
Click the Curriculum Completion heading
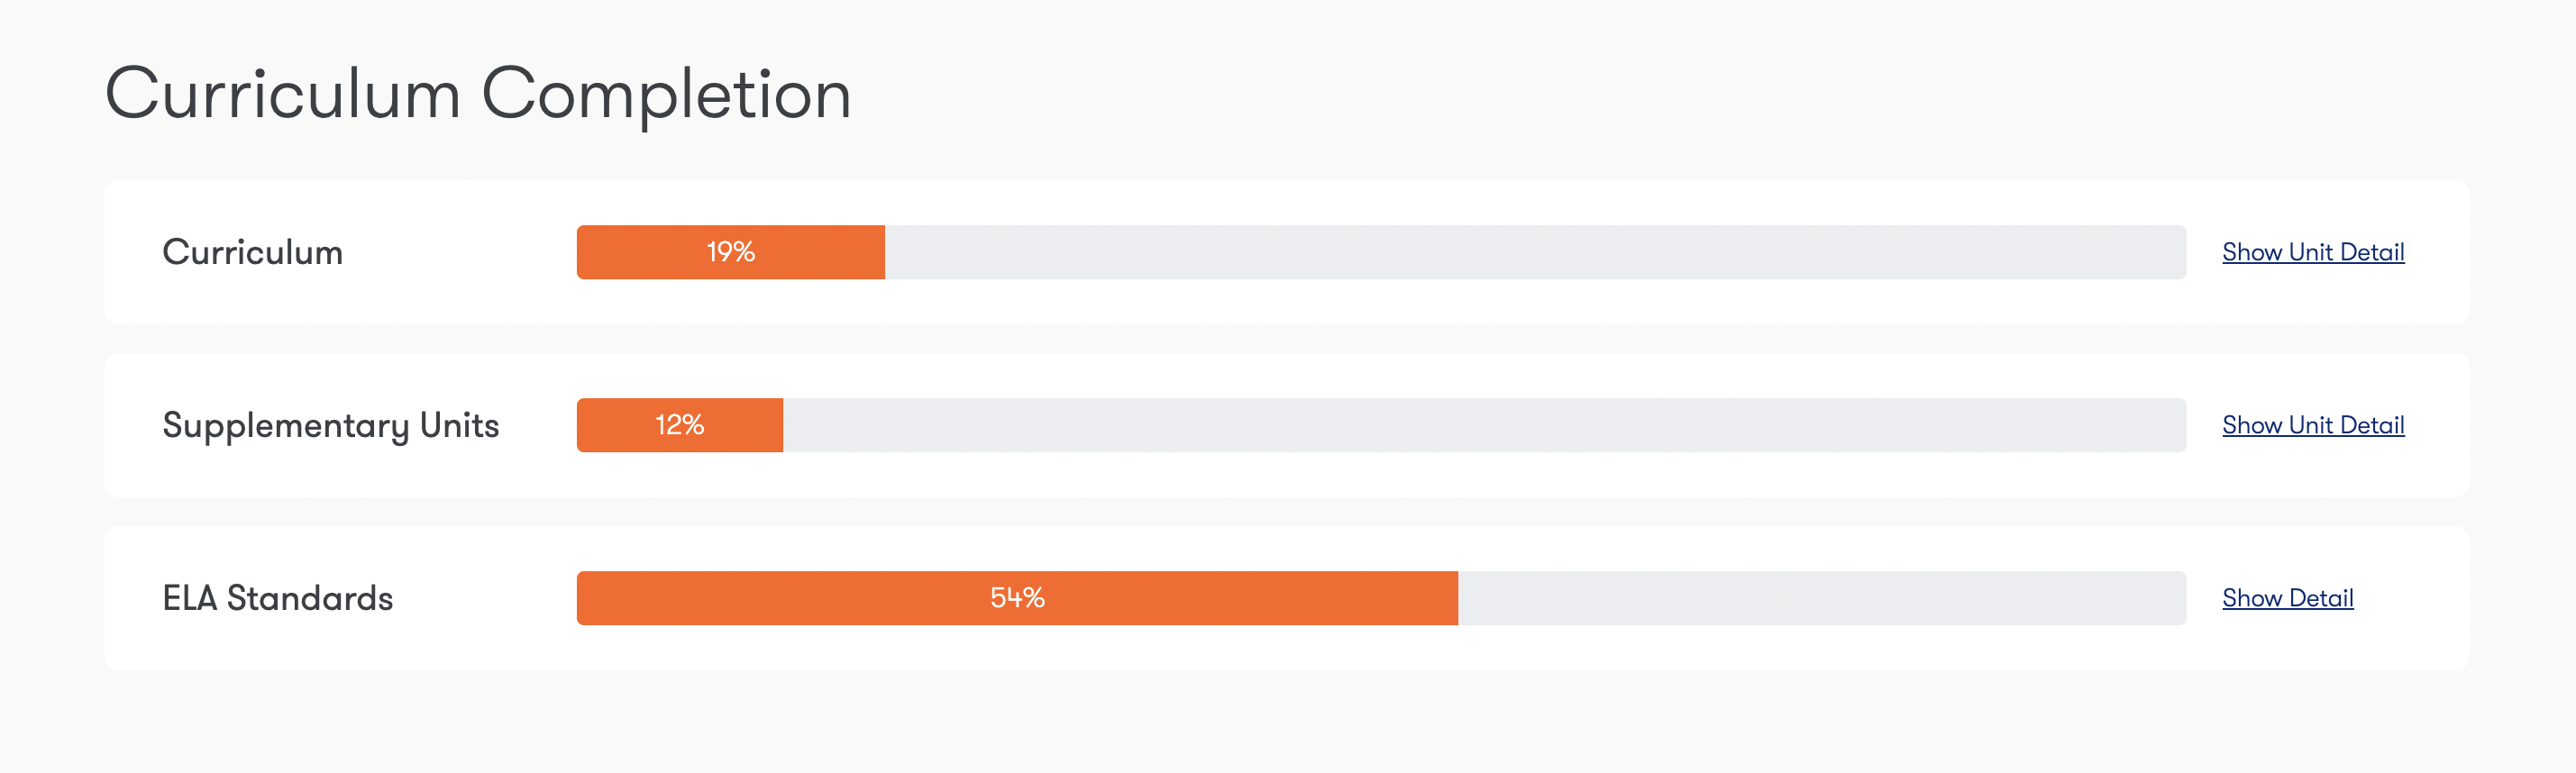point(478,95)
